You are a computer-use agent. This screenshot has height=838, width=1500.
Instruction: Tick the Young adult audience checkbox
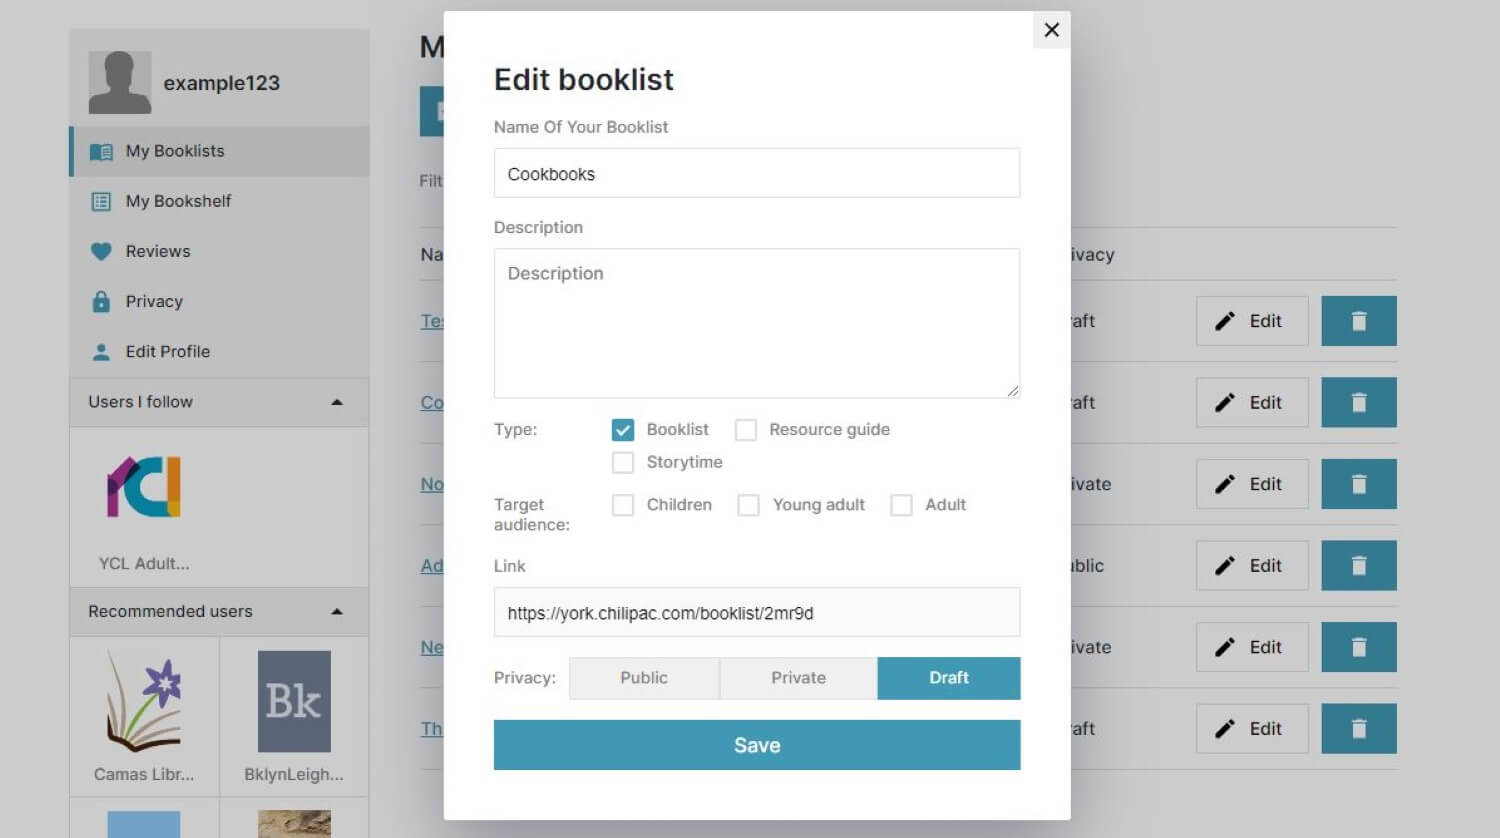pos(748,505)
